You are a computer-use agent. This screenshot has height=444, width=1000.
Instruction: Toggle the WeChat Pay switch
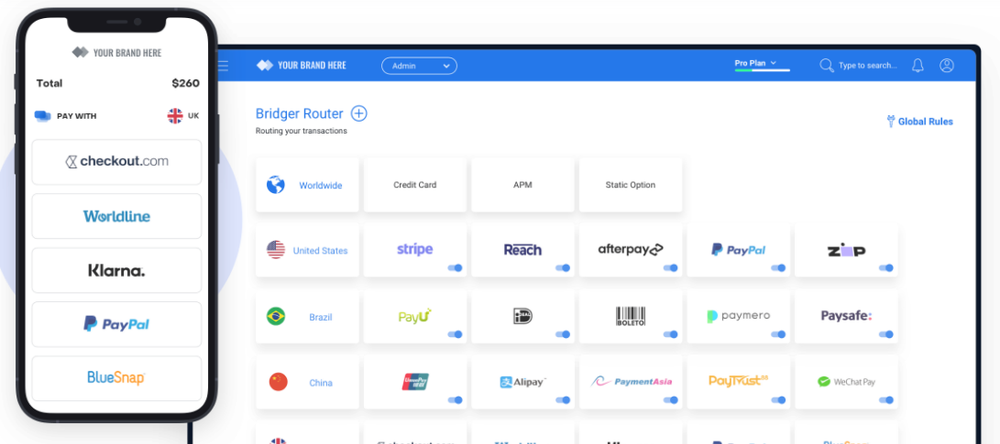886,400
